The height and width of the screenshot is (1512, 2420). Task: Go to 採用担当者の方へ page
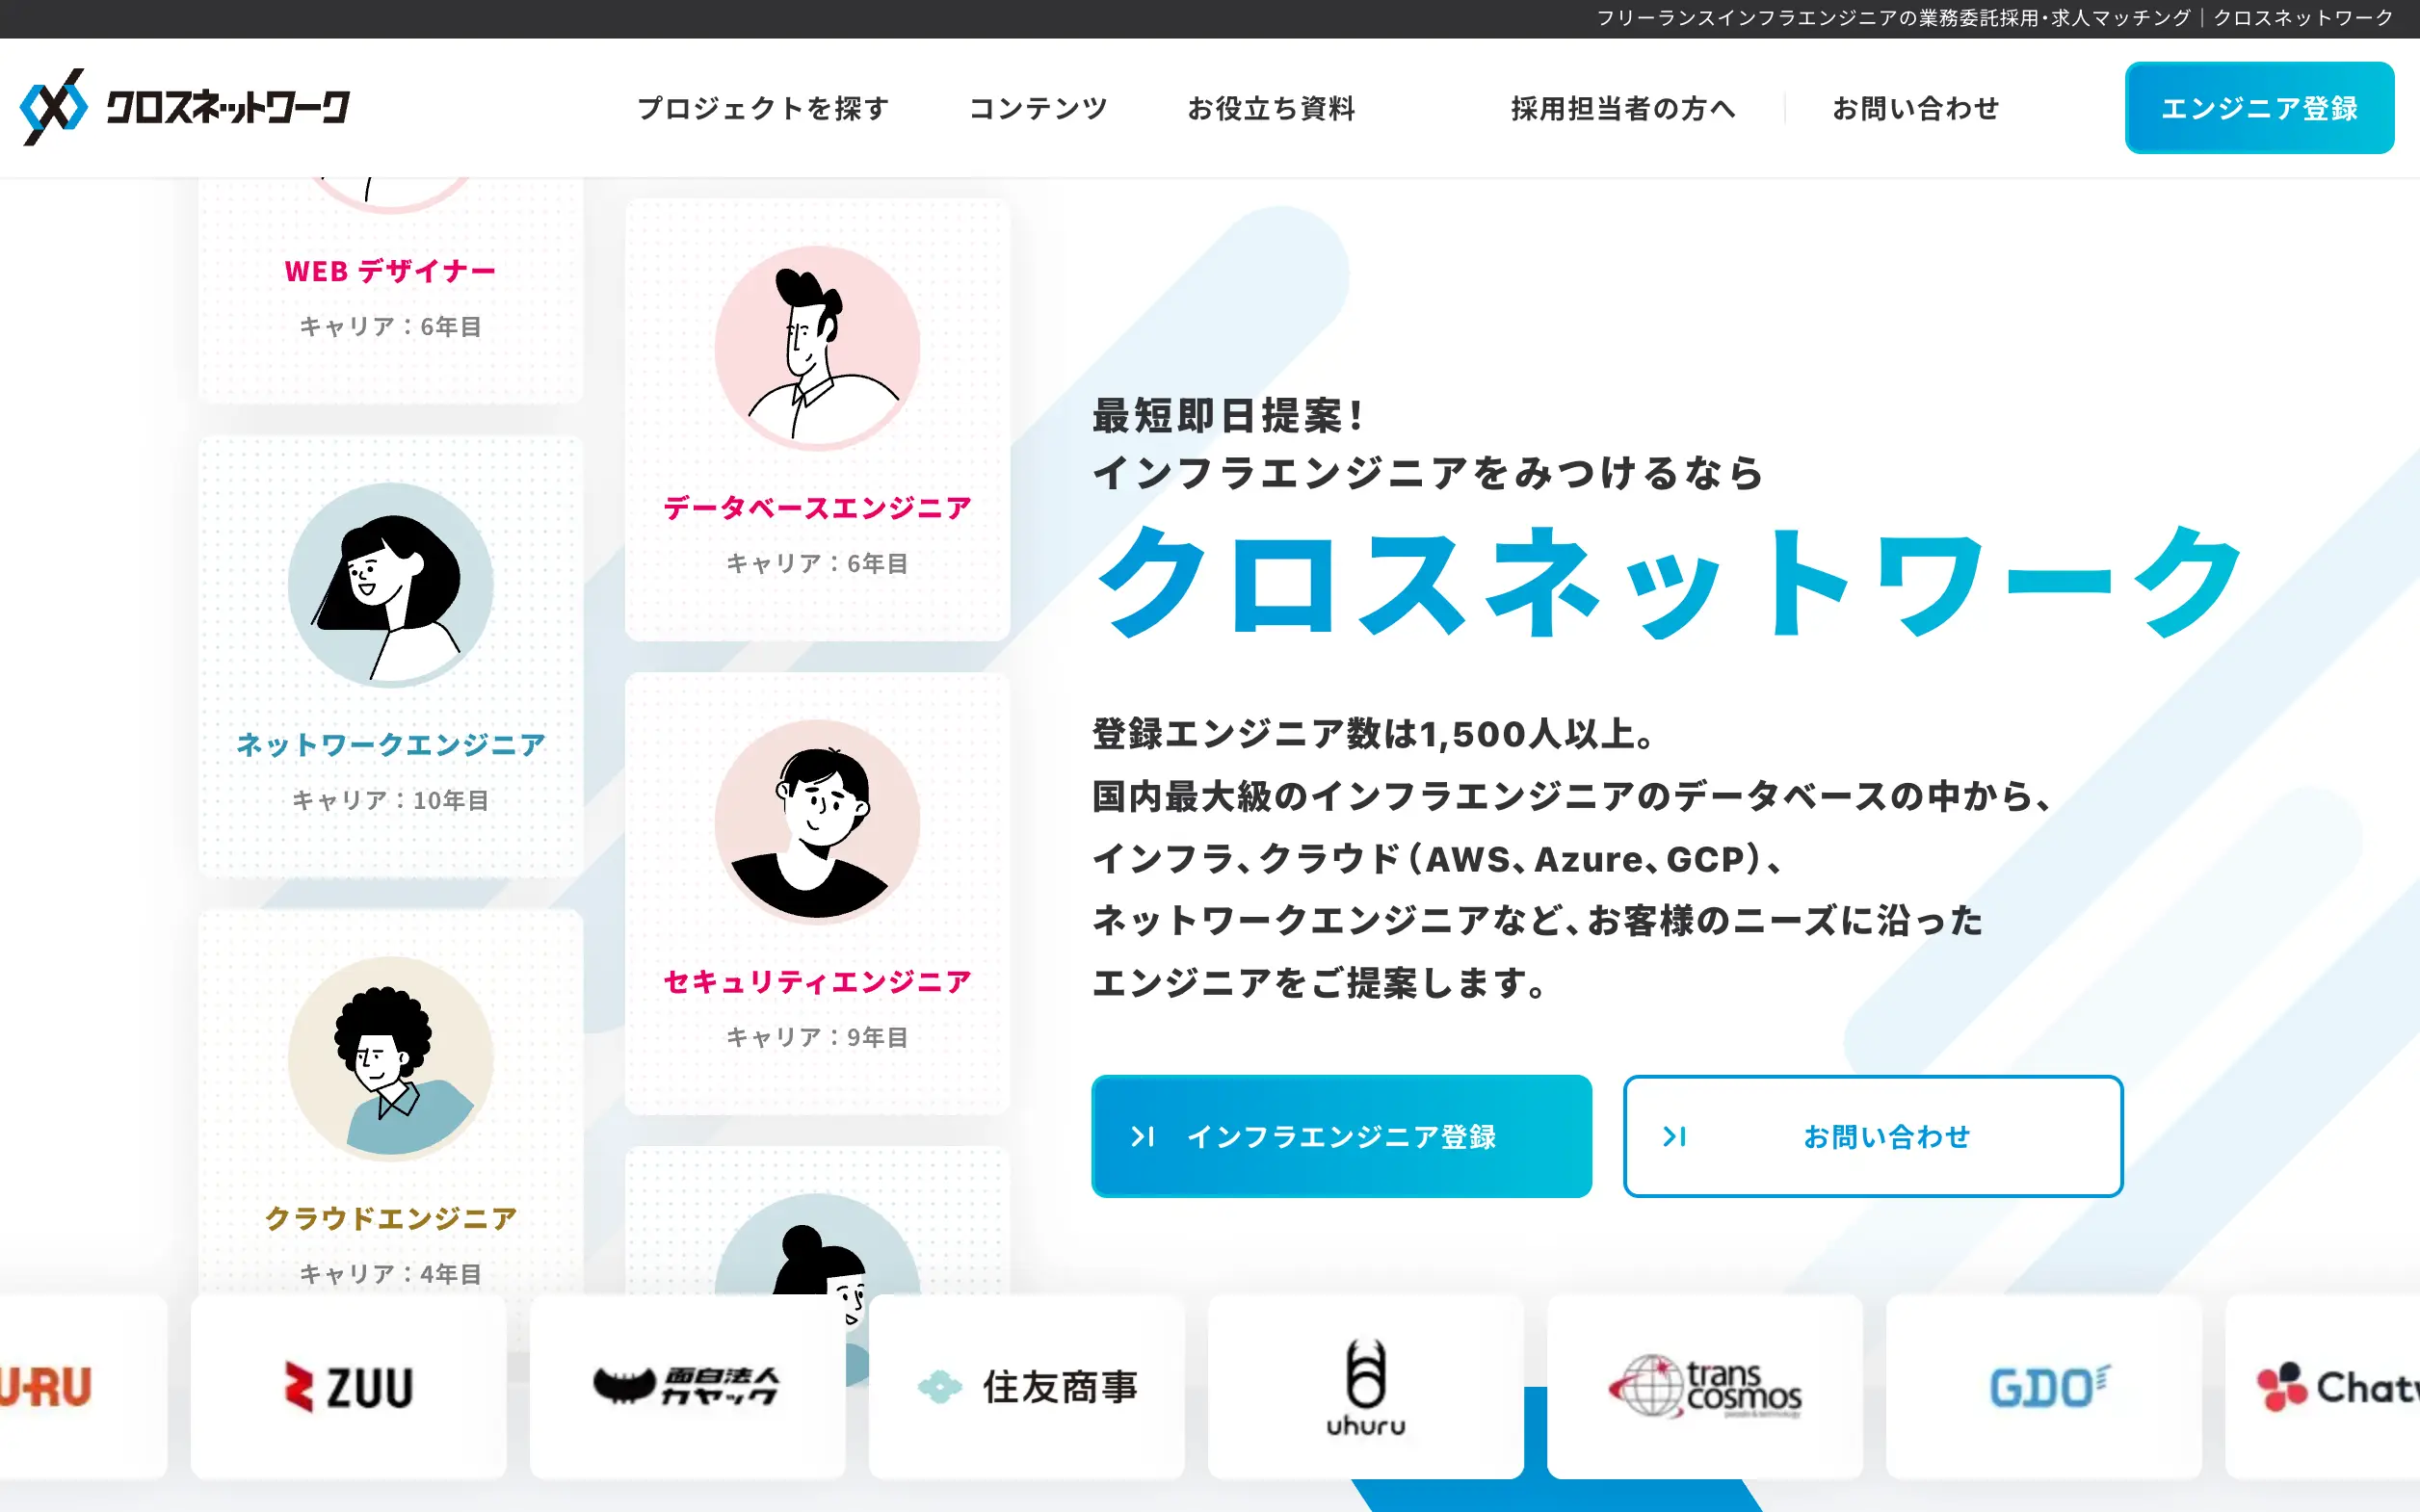[1623, 108]
